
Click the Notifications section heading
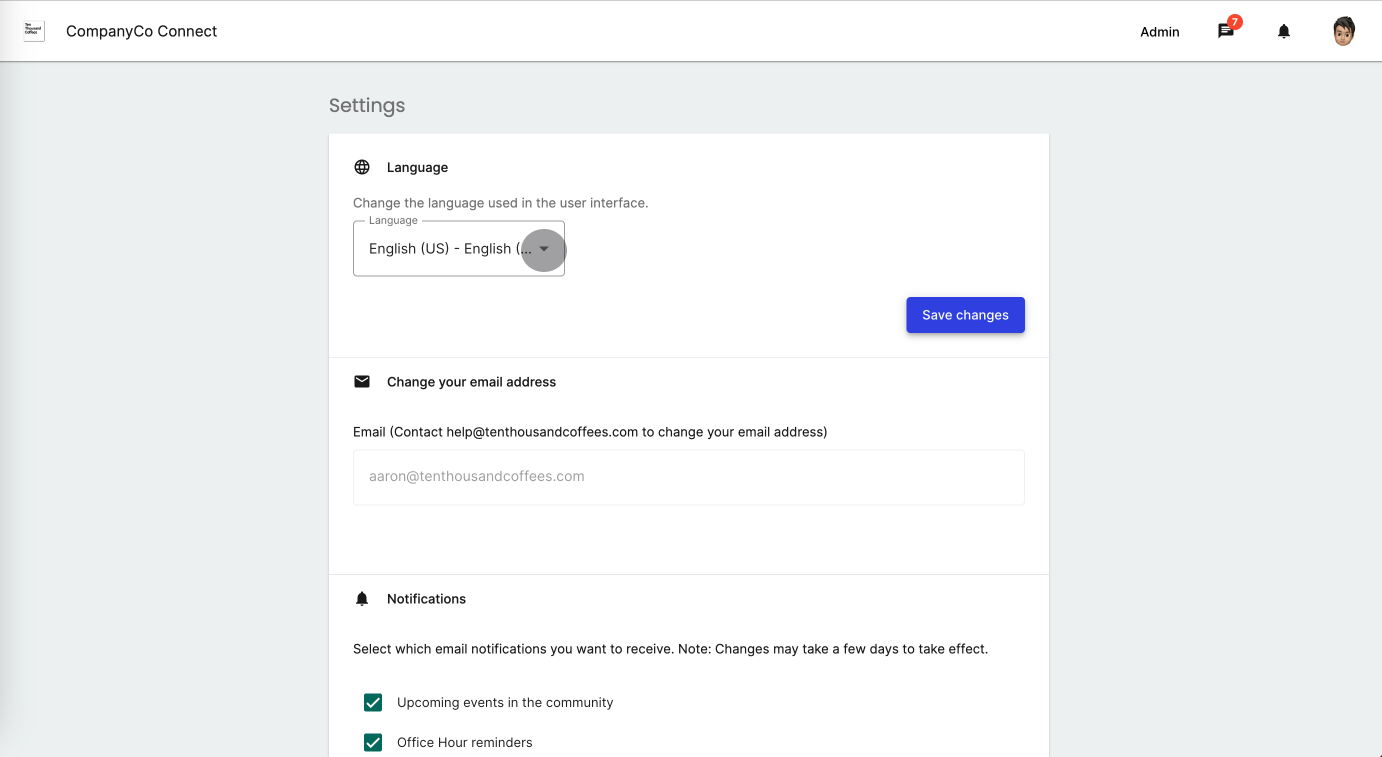click(426, 599)
